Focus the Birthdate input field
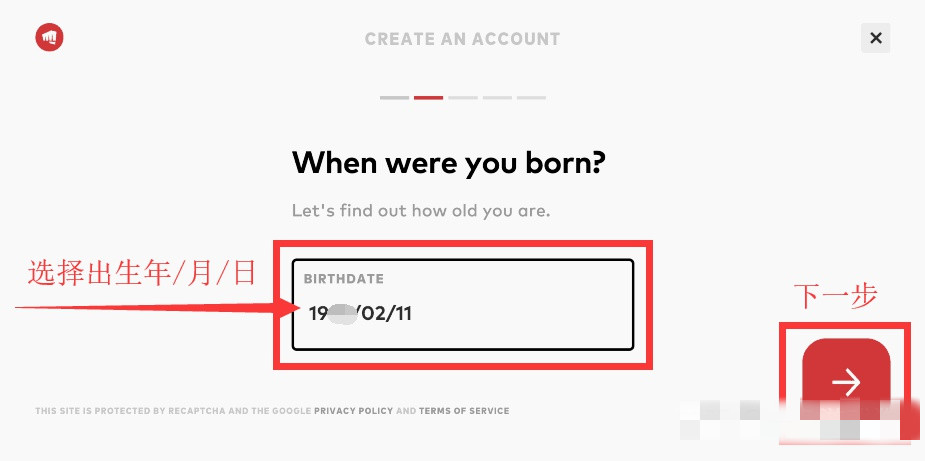 462,305
